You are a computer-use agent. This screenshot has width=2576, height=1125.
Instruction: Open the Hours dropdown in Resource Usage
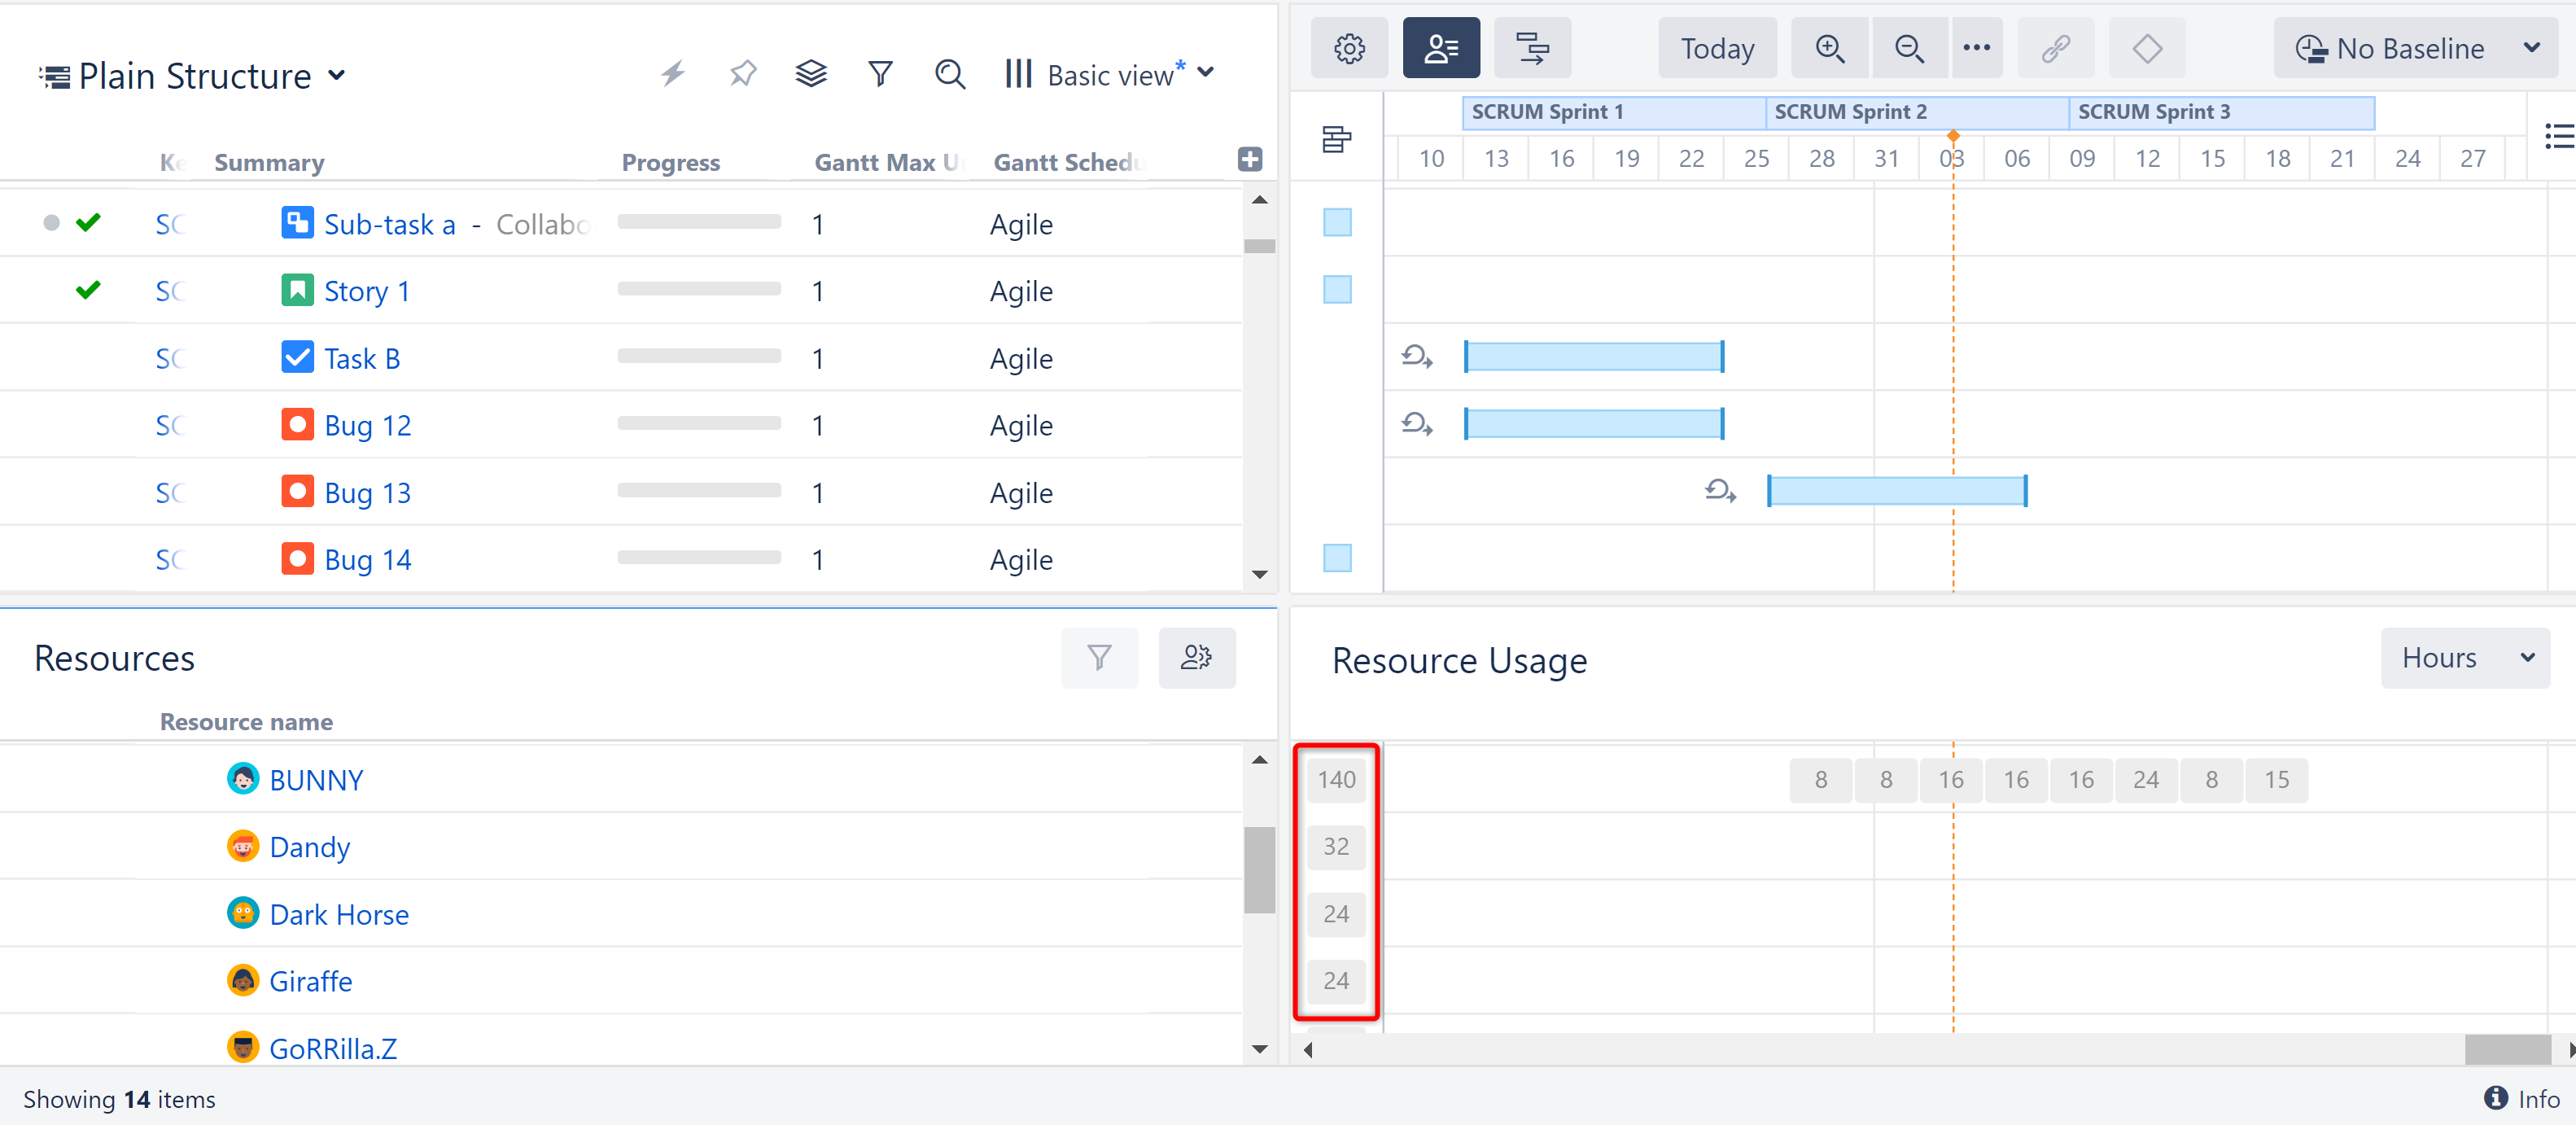2464,657
